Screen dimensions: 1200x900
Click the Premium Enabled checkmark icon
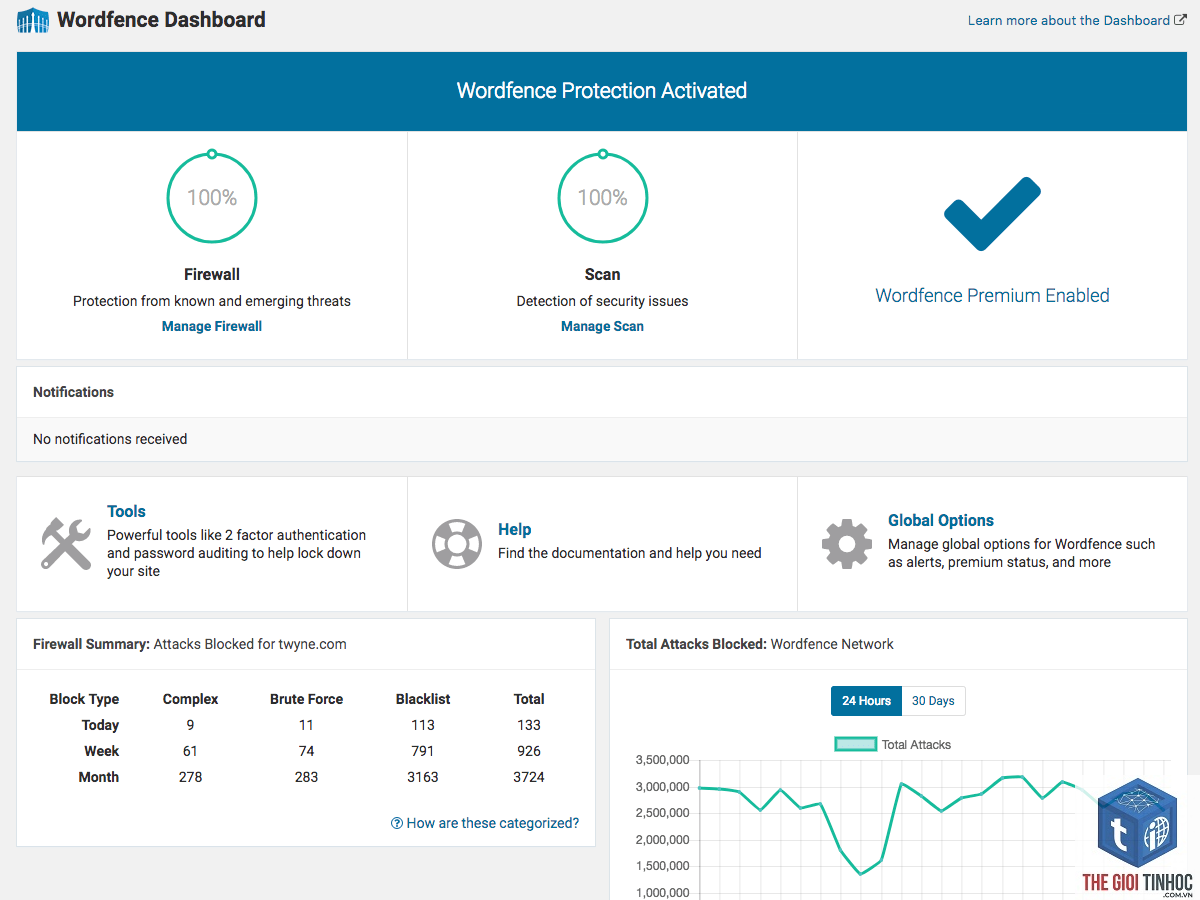(x=992, y=214)
